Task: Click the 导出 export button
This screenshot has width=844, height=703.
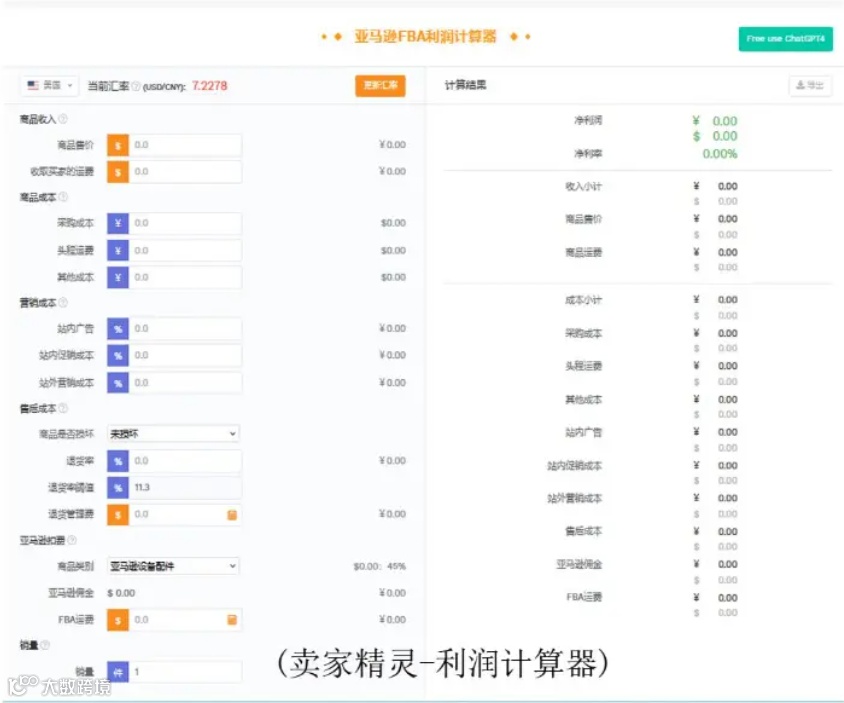Action: [810, 85]
